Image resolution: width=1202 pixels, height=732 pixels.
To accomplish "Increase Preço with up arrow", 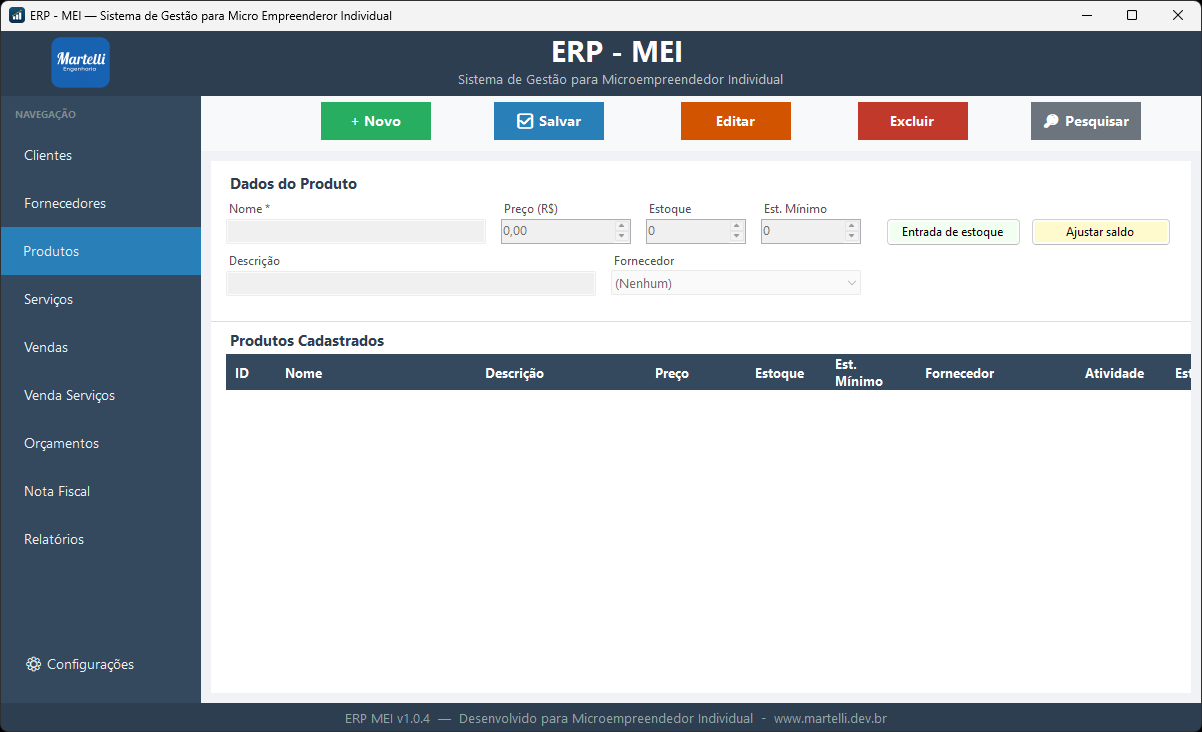I will pos(622,226).
